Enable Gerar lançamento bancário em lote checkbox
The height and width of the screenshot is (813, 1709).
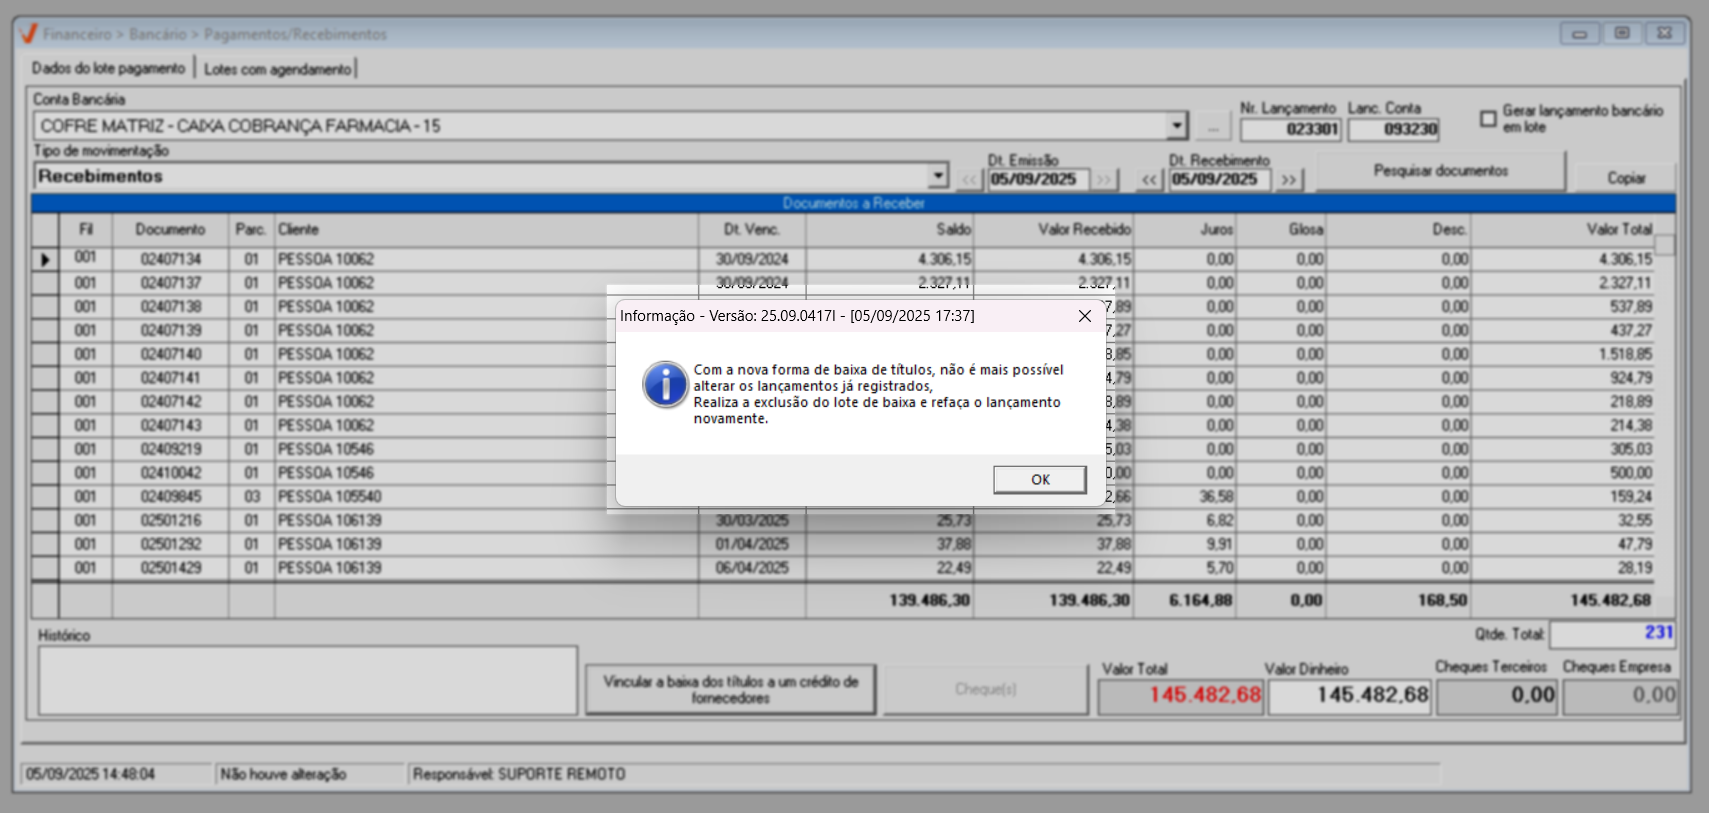click(1488, 119)
